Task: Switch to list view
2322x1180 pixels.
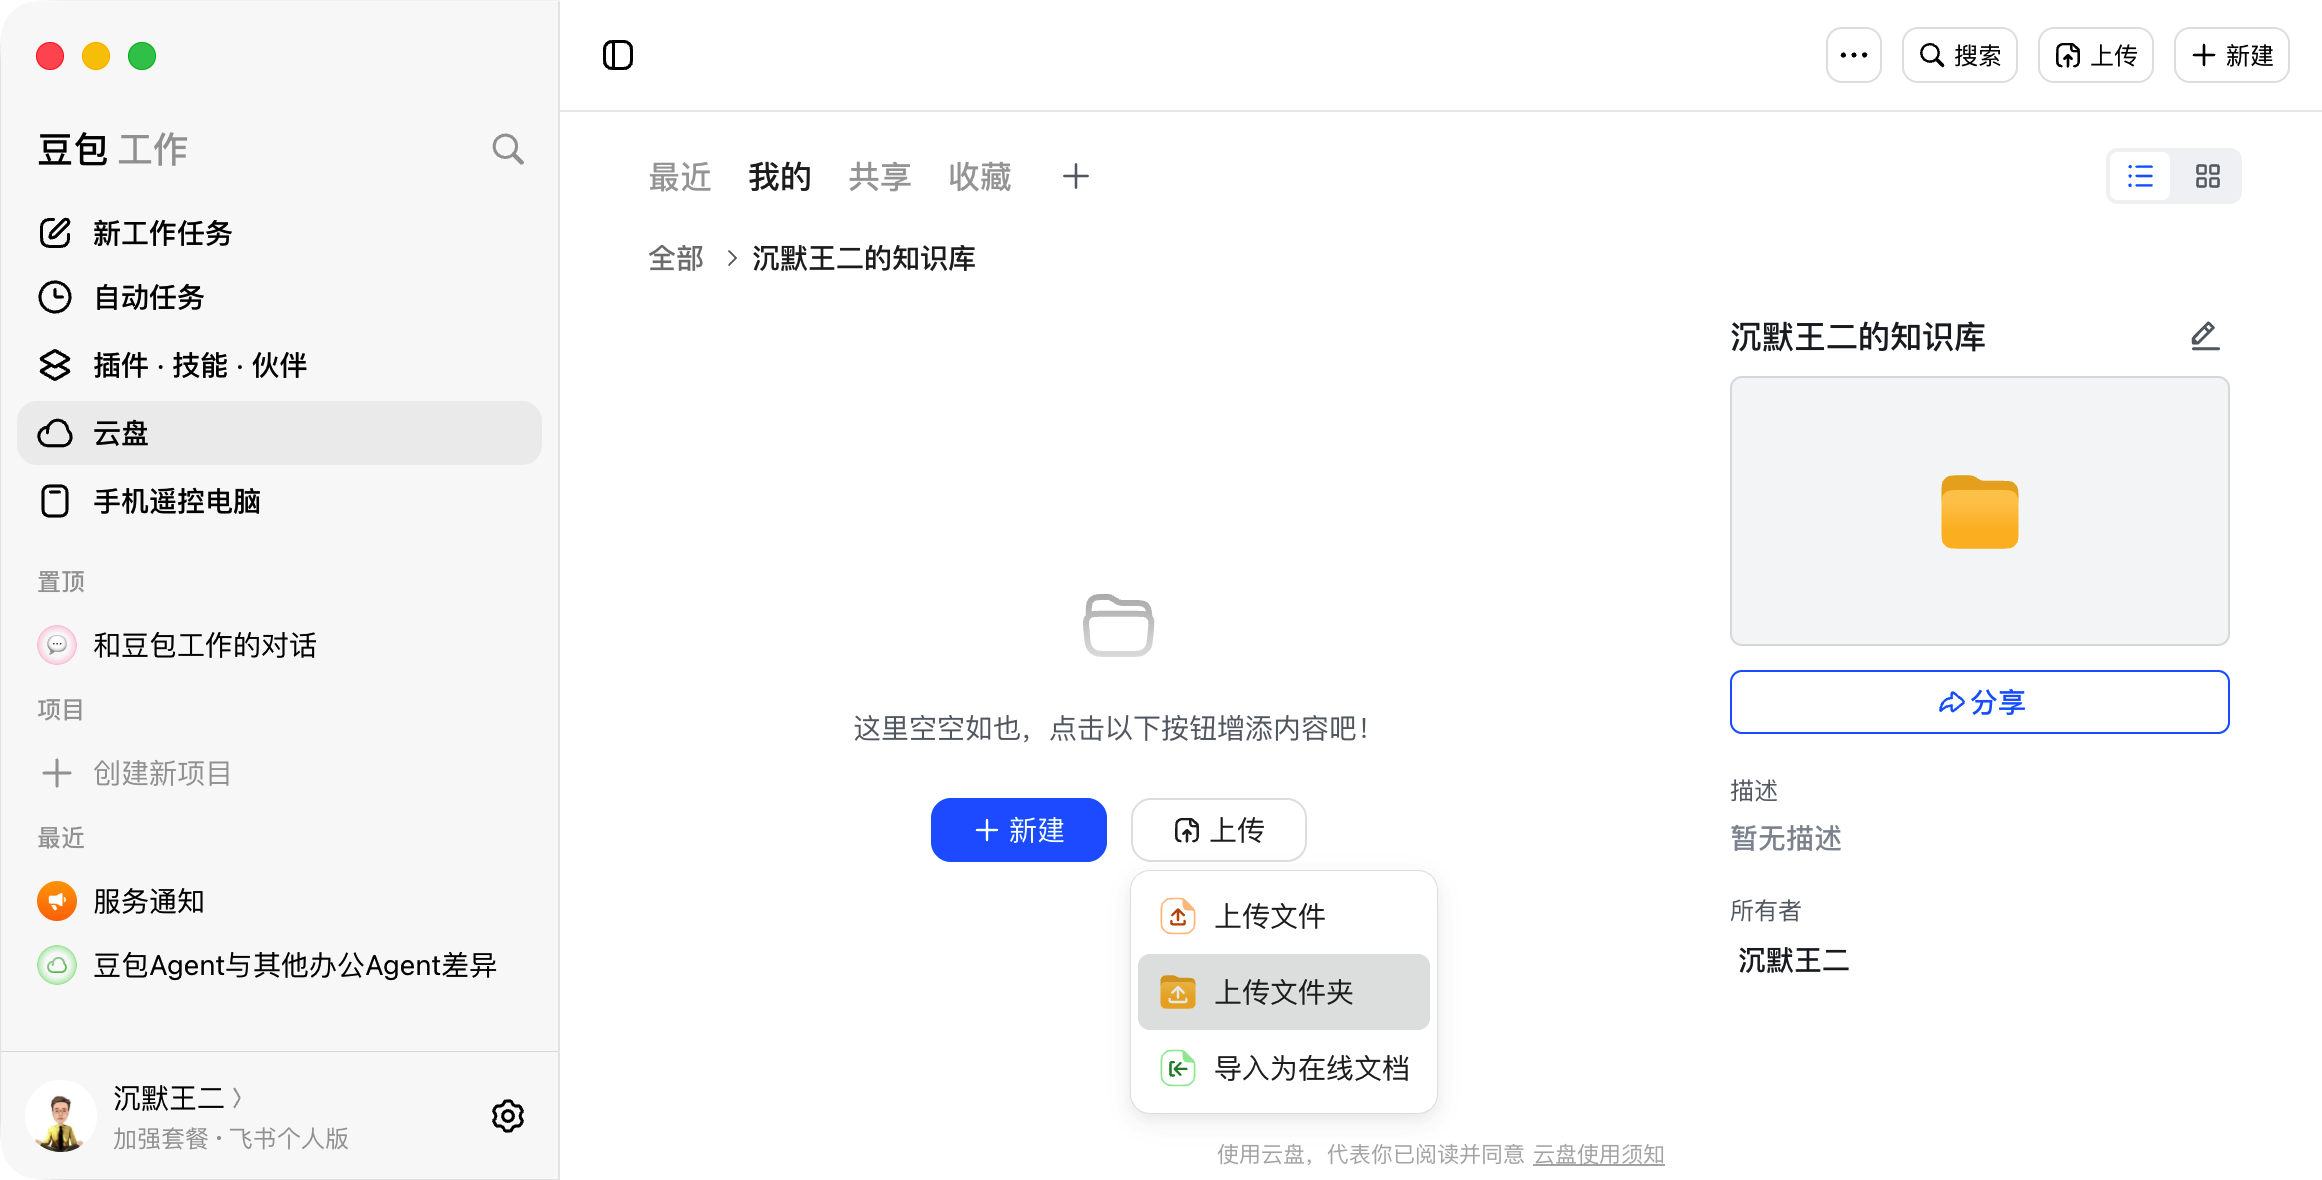Action: click(x=2141, y=177)
